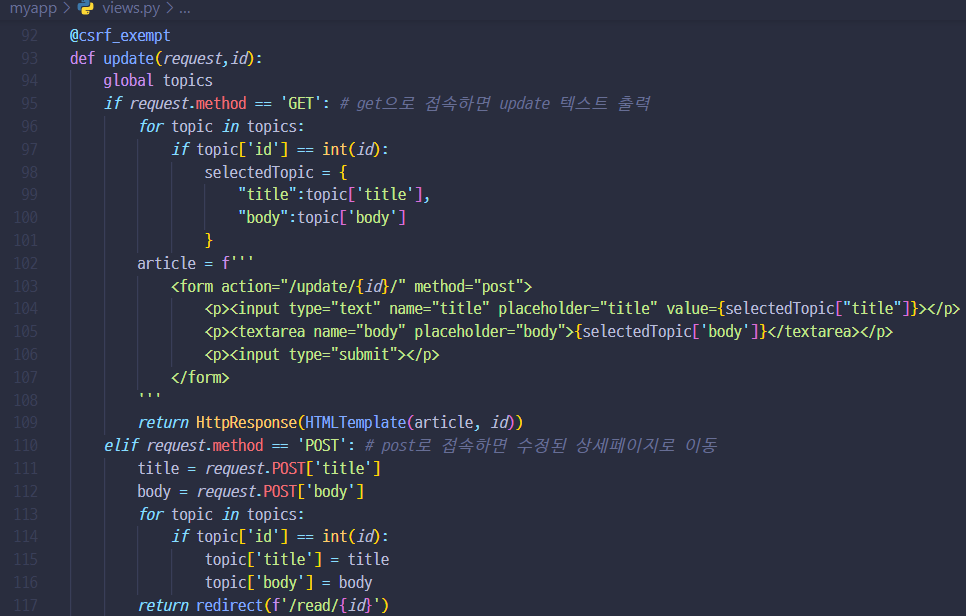The width and height of the screenshot is (966, 616).
Task: Click the Korean comment about get on line 95
Action: pyautogui.click(x=495, y=103)
